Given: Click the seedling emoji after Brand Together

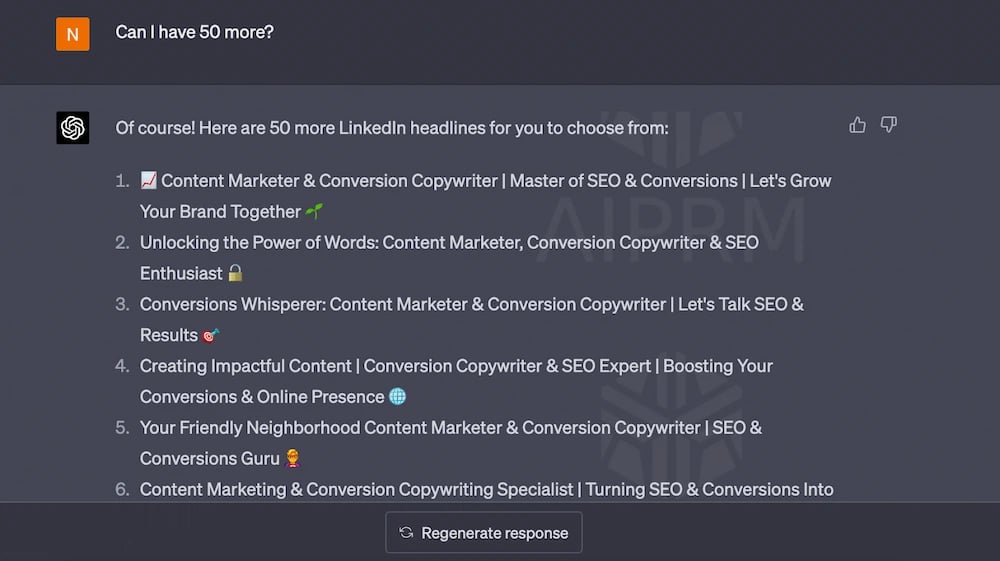Looking at the screenshot, I should (x=314, y=211).
